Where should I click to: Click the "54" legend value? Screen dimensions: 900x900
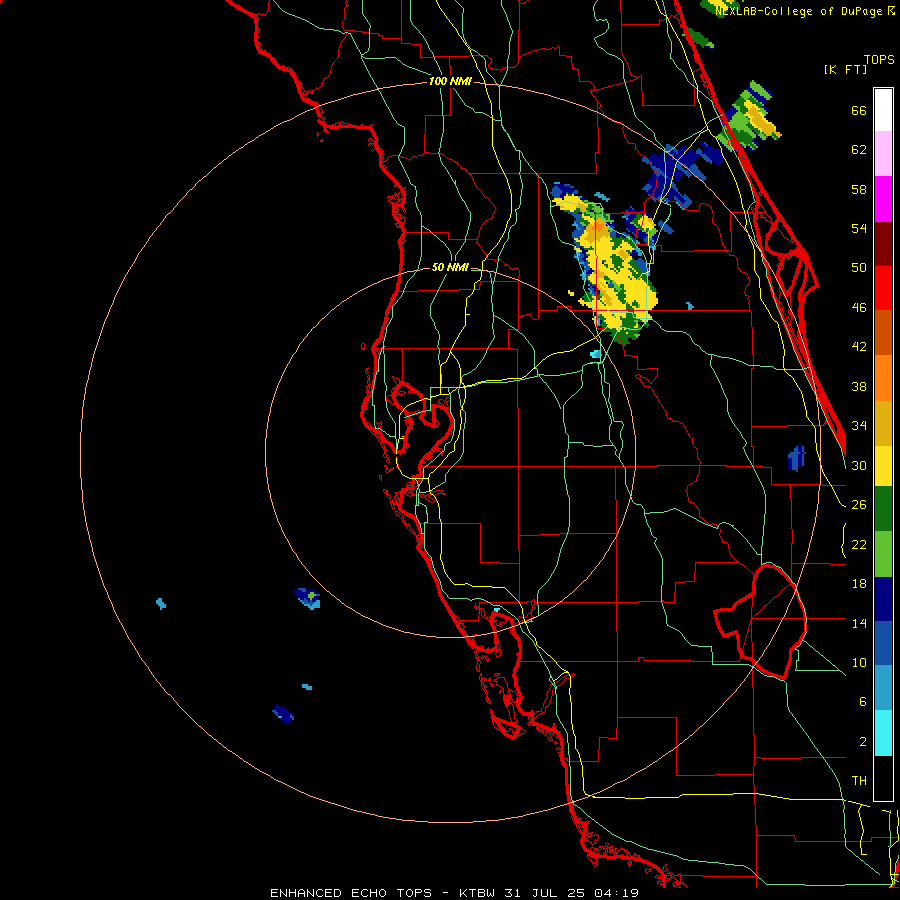(859, 228)
